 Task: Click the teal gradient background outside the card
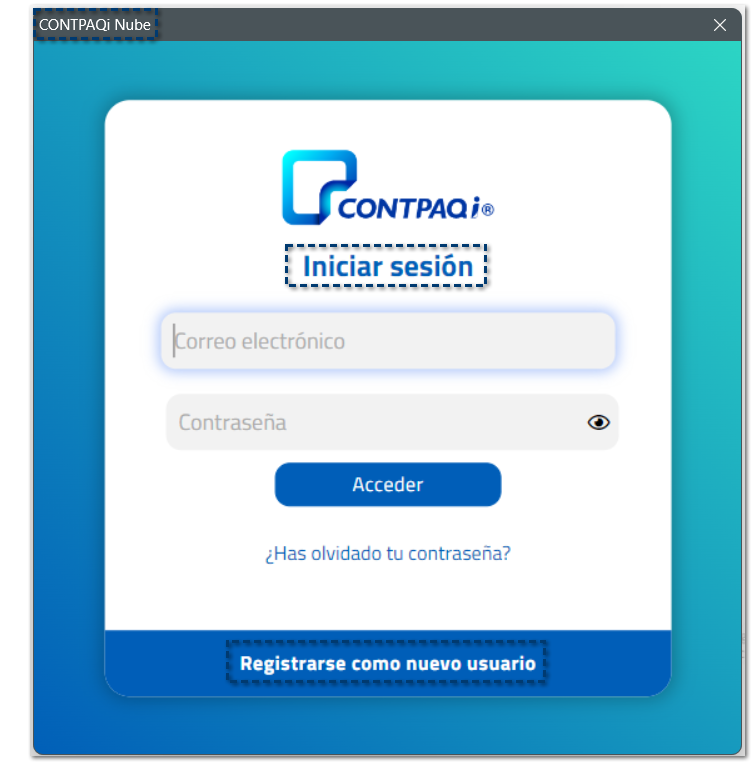(x=68, y=390)
